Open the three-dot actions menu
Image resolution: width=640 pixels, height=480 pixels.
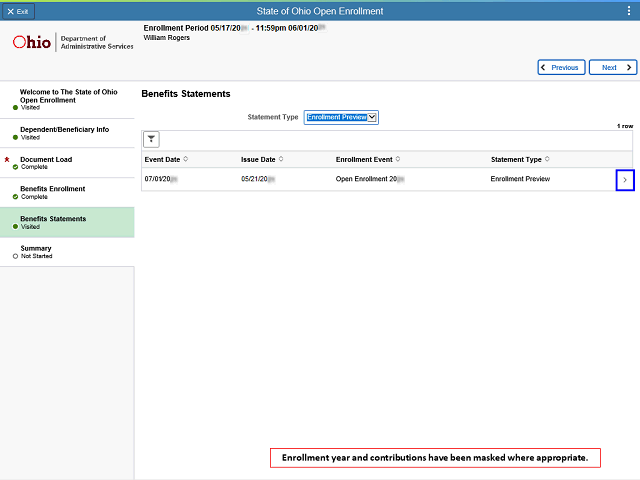point(627,10)
